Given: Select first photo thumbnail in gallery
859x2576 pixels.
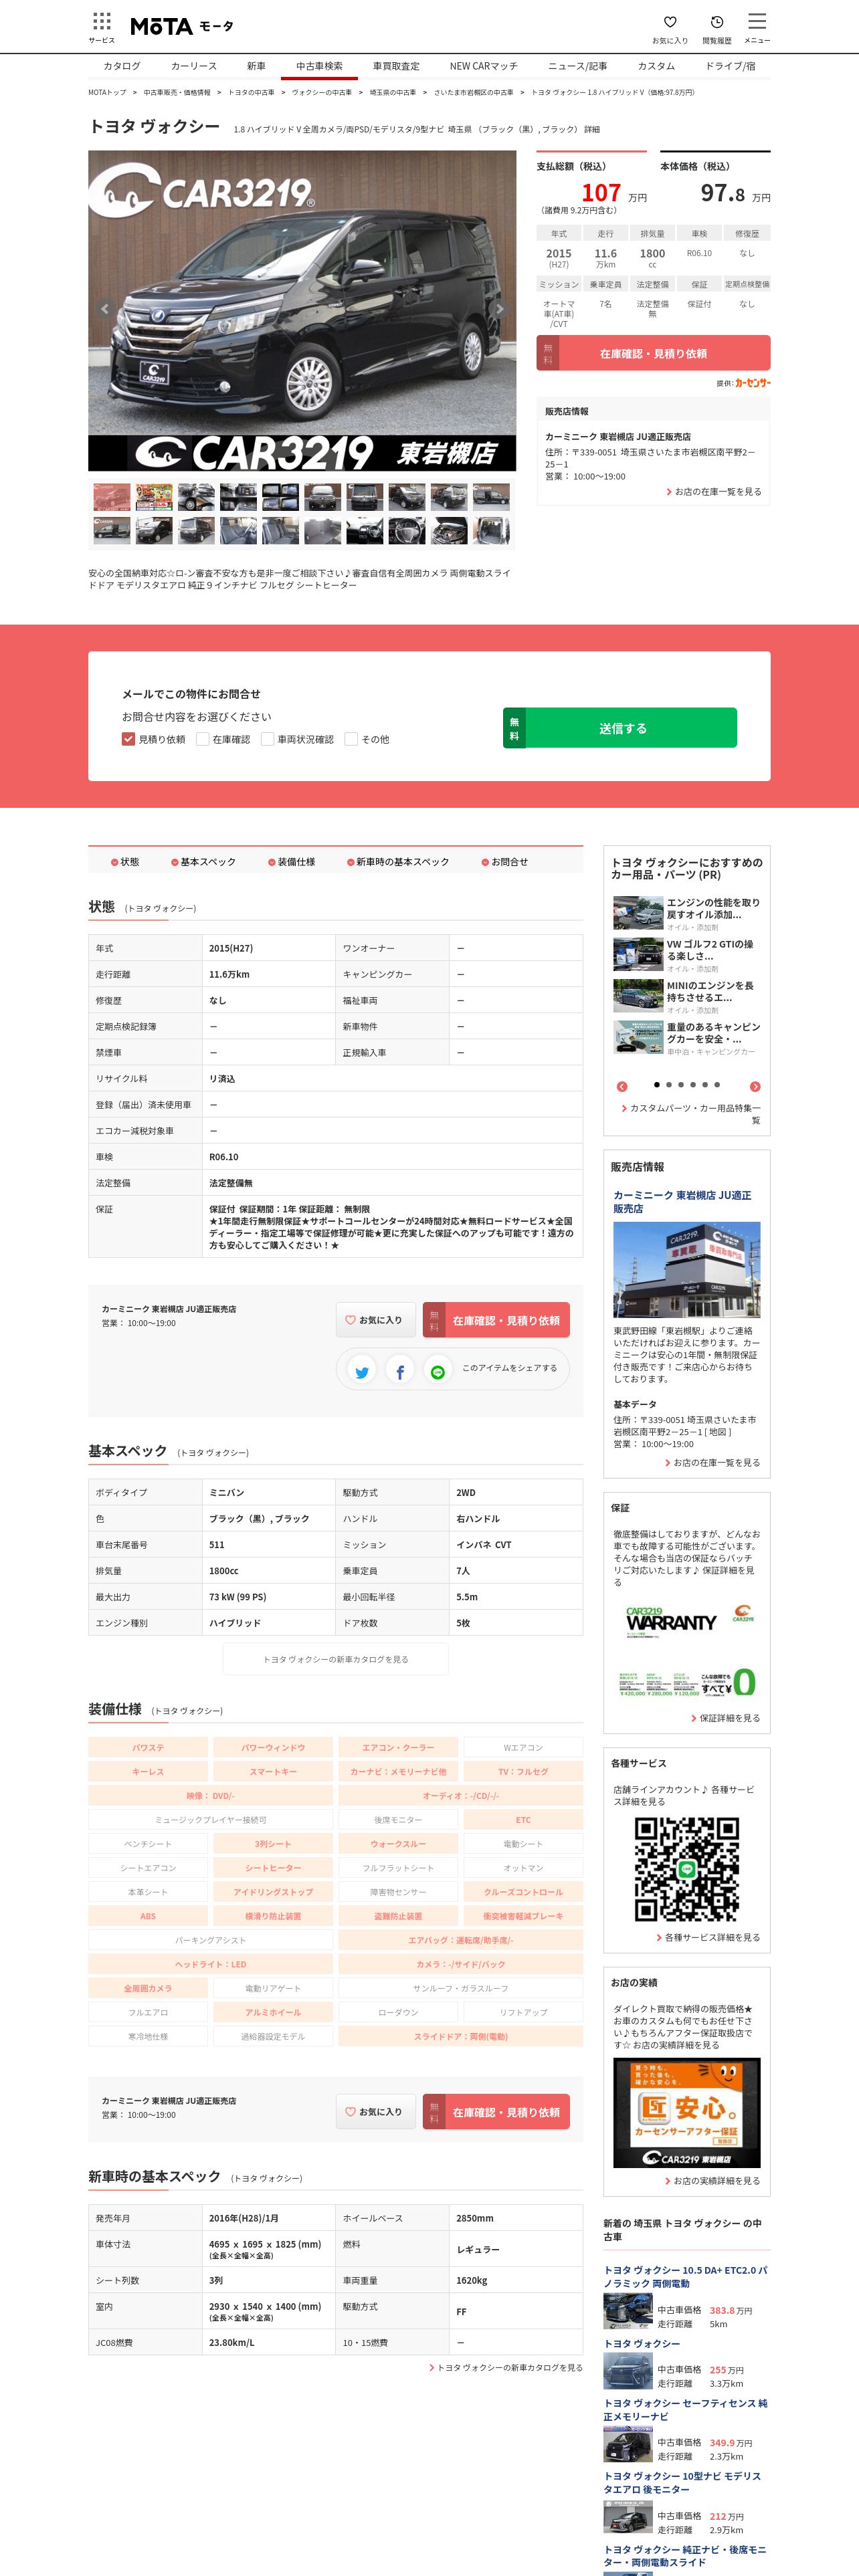Looking at the screenshot, I should (112, 497).
